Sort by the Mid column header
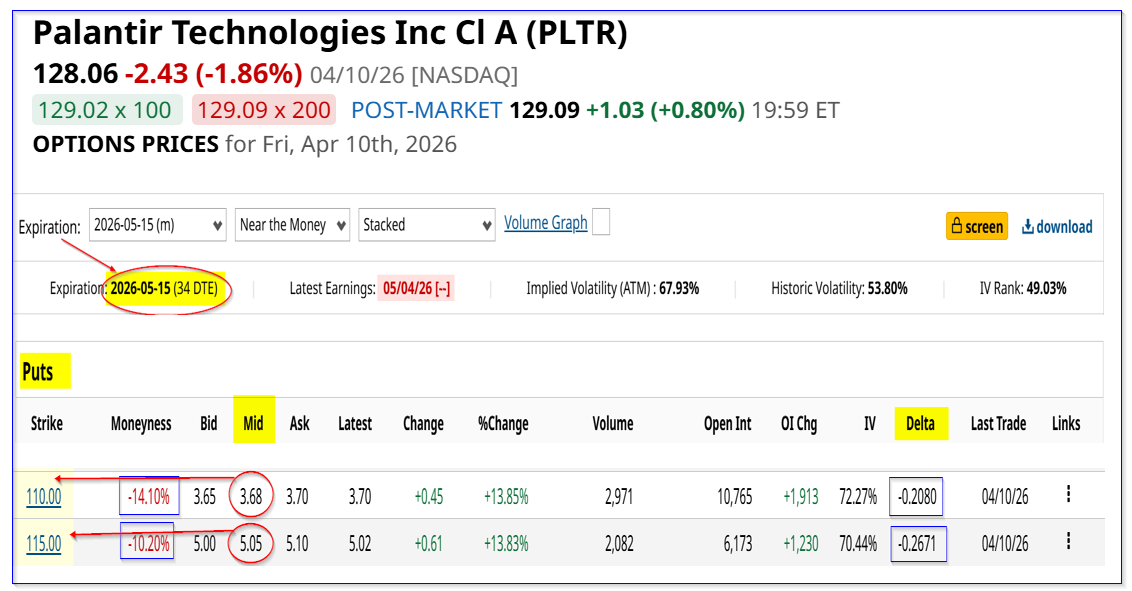Image resolution: width=1132 pixels, height=591 pixels. (x=253, y=423)
